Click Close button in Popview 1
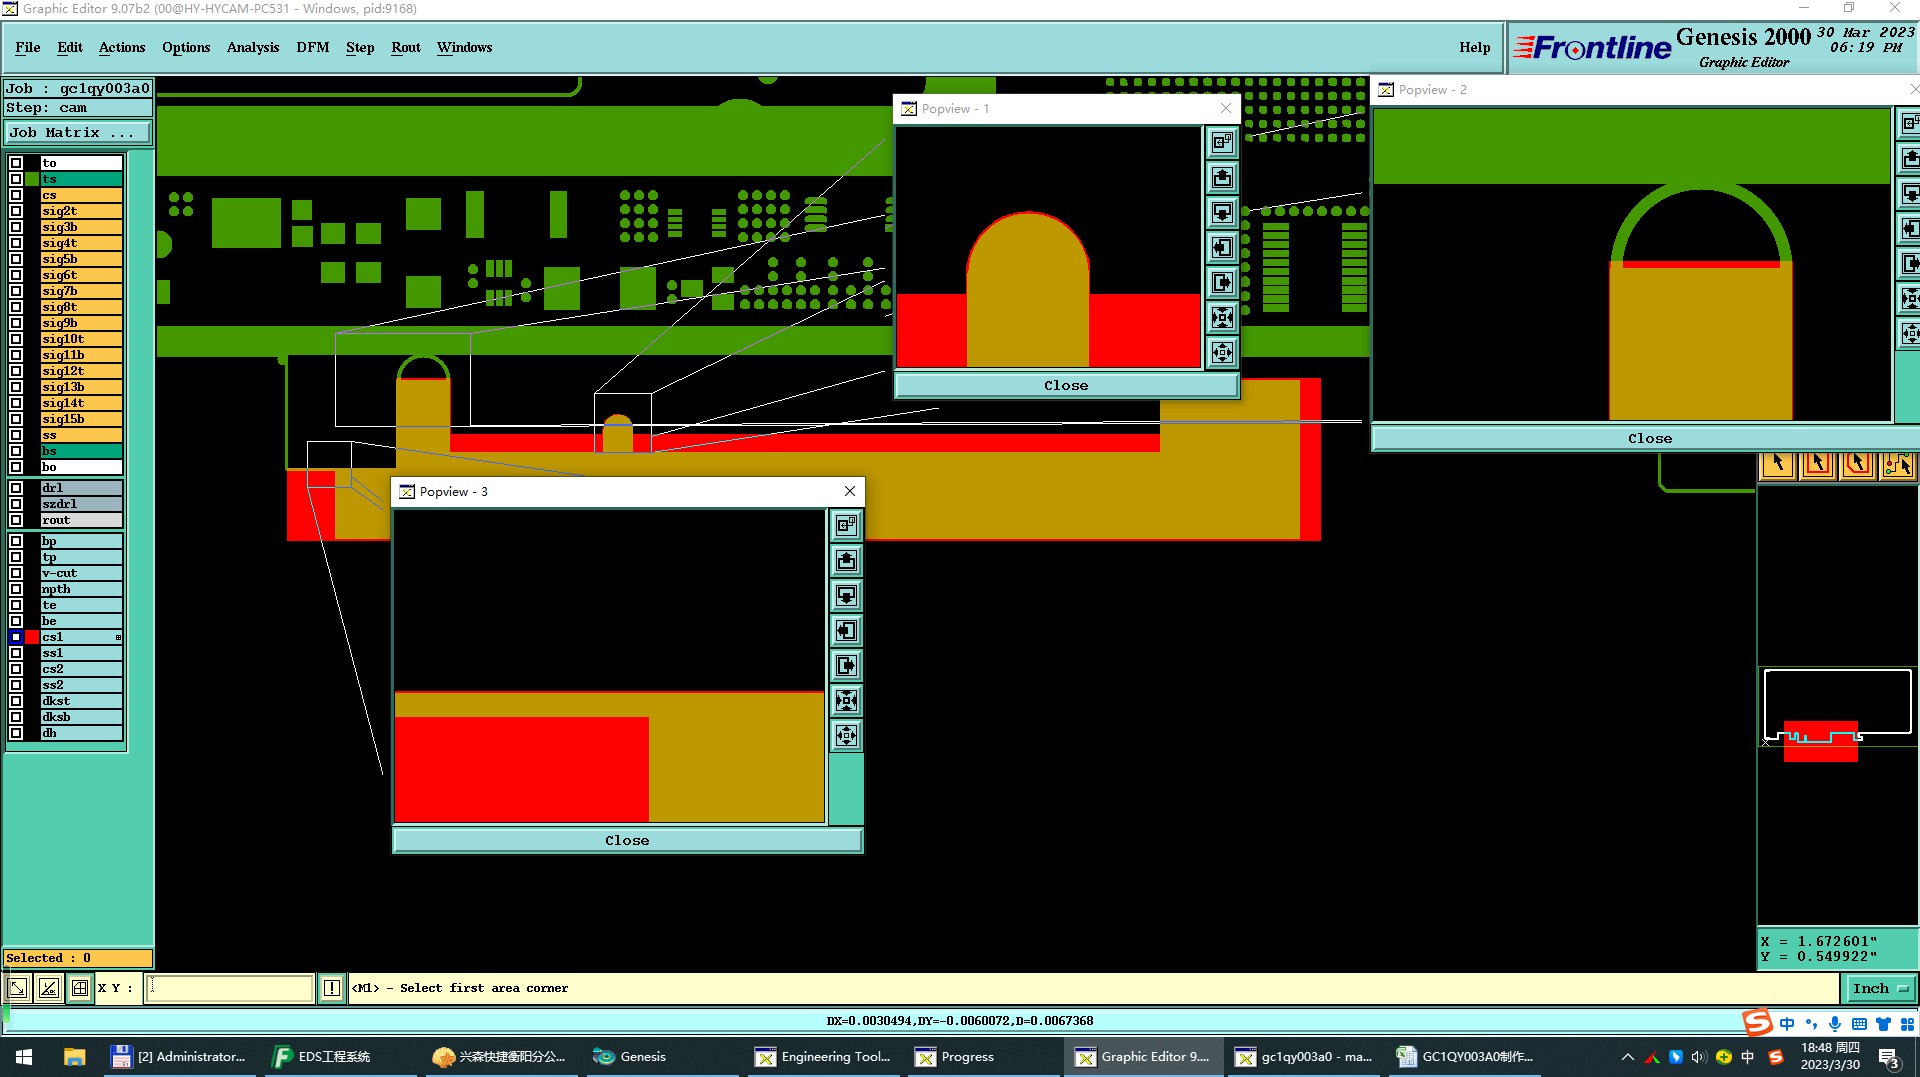Image resolution: width=1920 pixels, height=1077 pixels. 1066,385
